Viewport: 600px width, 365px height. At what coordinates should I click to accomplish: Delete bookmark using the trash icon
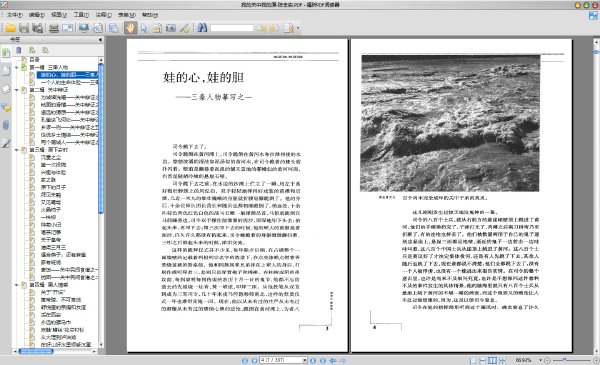19,50
